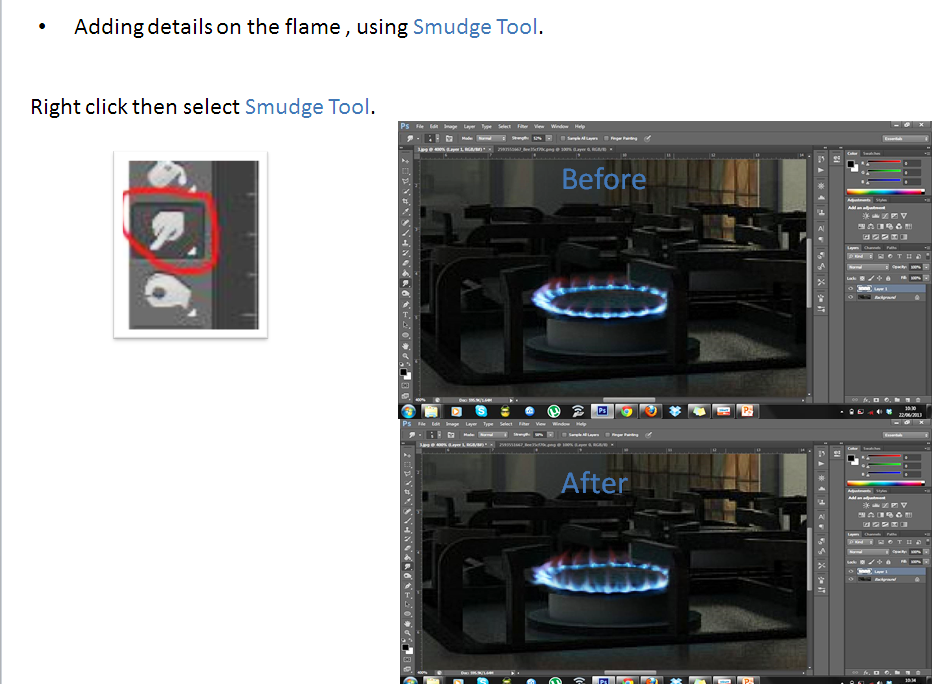Open the blend Mode dropdown in the options bar

491,137
